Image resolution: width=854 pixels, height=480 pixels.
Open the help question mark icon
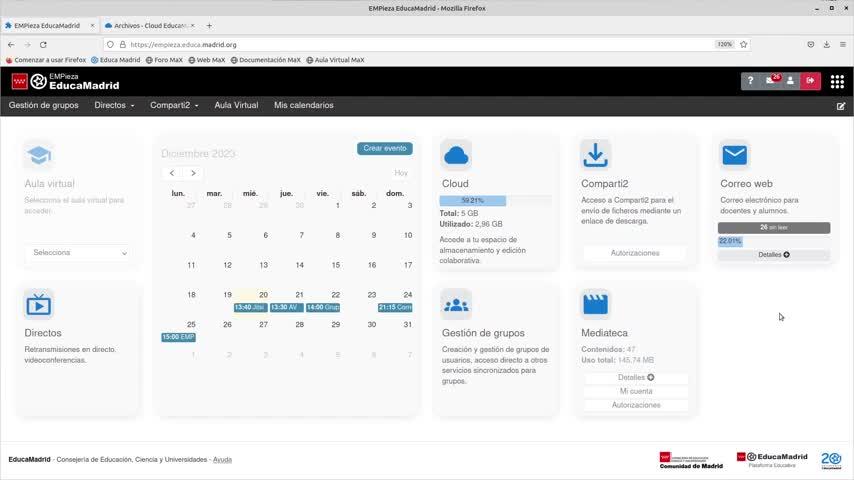click(x=750, y=81)
